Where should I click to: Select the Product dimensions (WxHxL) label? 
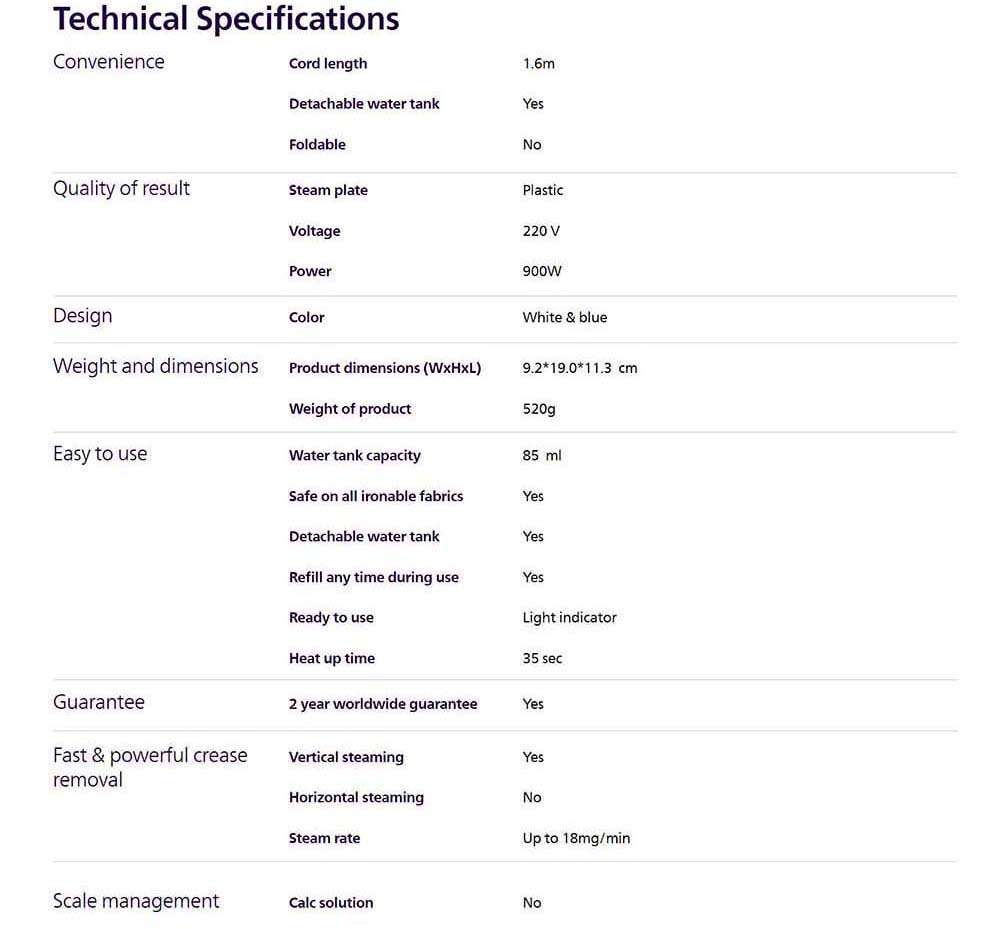click(385, 368)
